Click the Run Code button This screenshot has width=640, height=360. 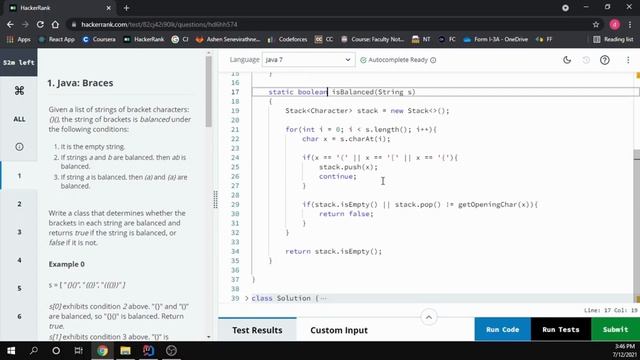click(502, 329)
